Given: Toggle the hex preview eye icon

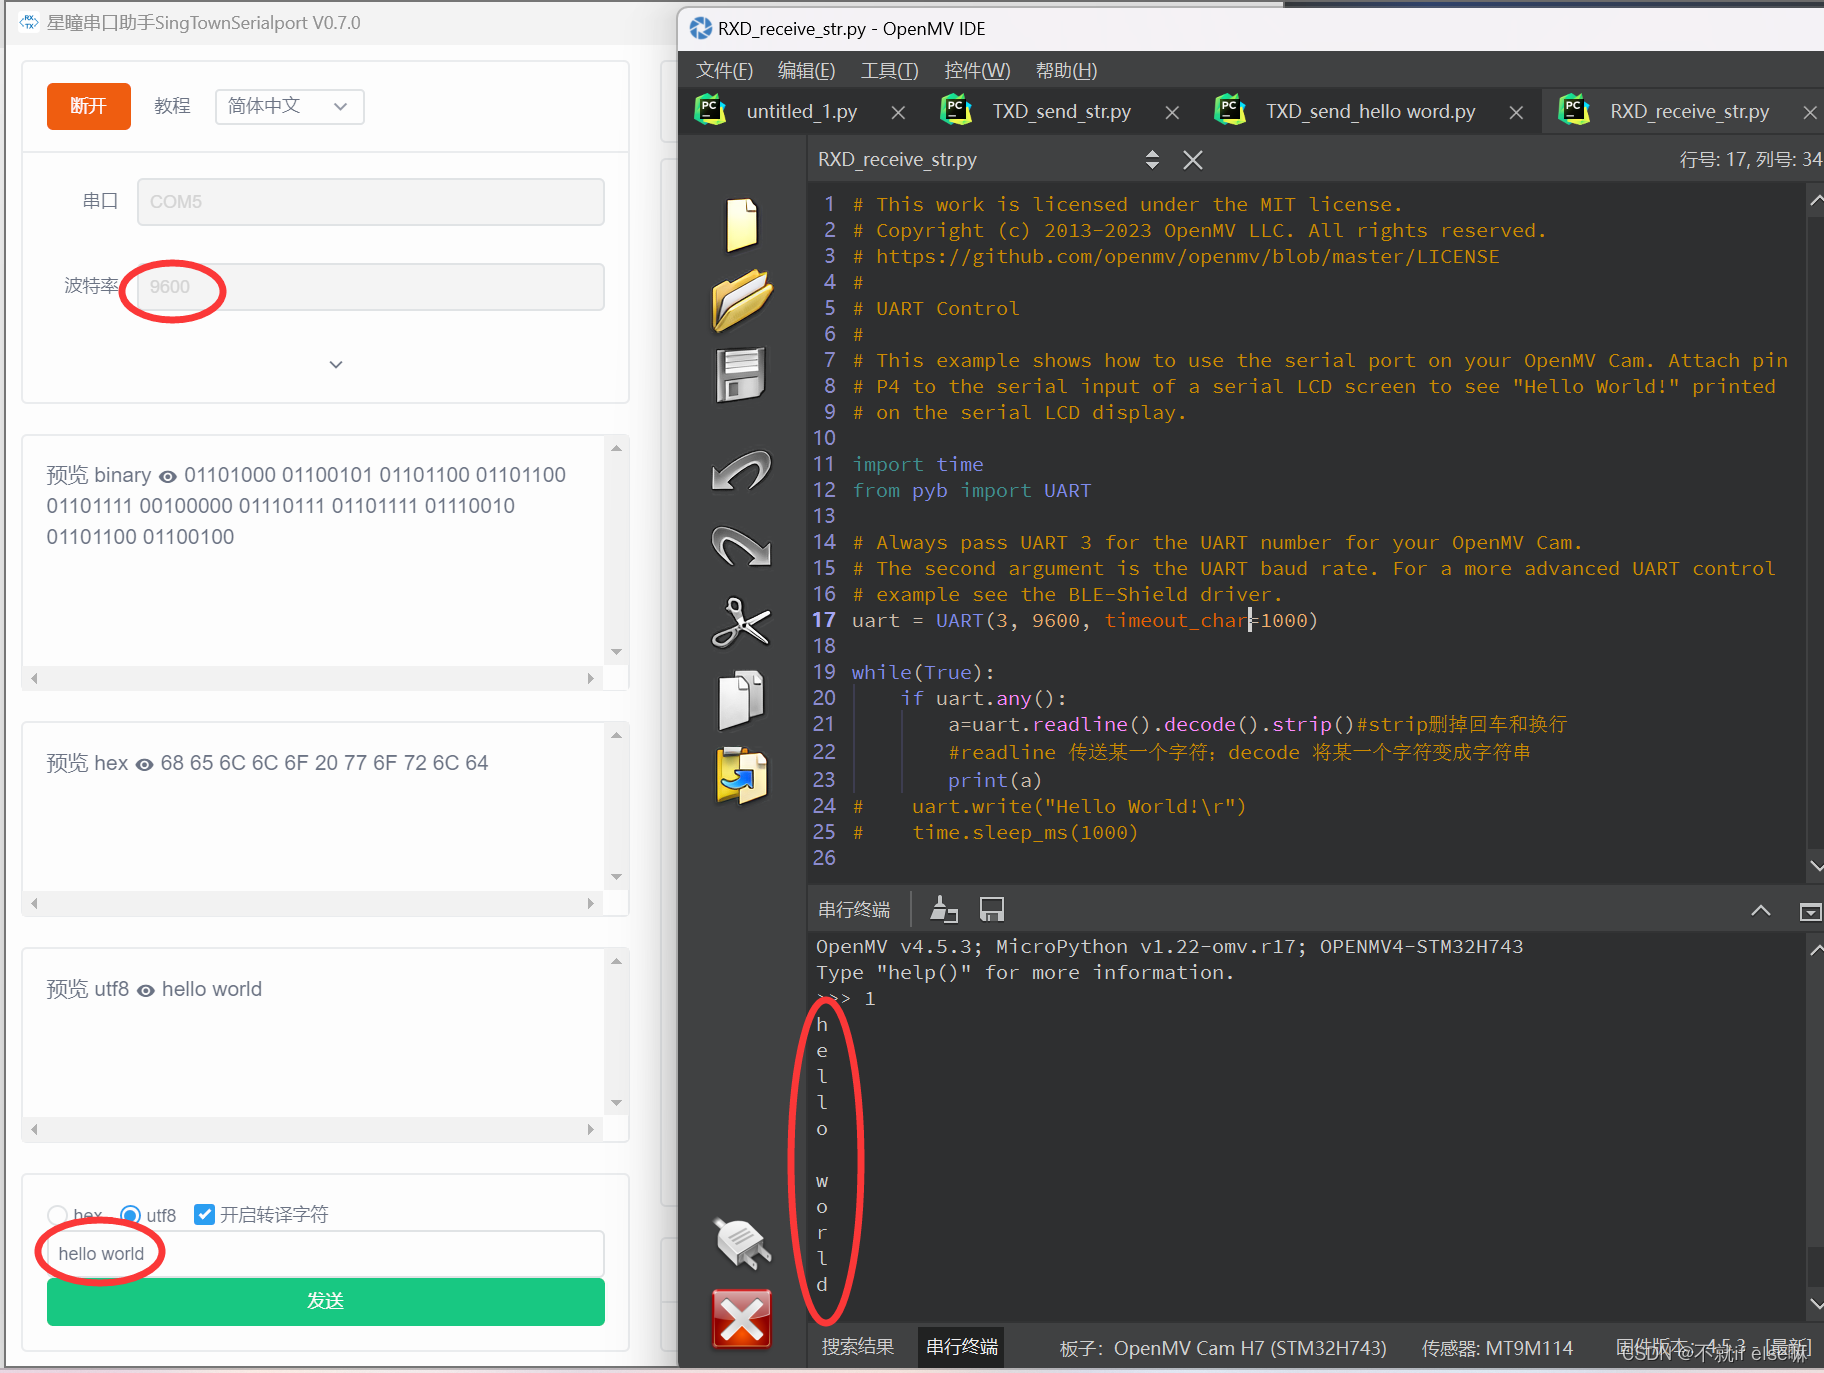Looking at the screenshot, I should pyautogui.click(x=144, y=765).
